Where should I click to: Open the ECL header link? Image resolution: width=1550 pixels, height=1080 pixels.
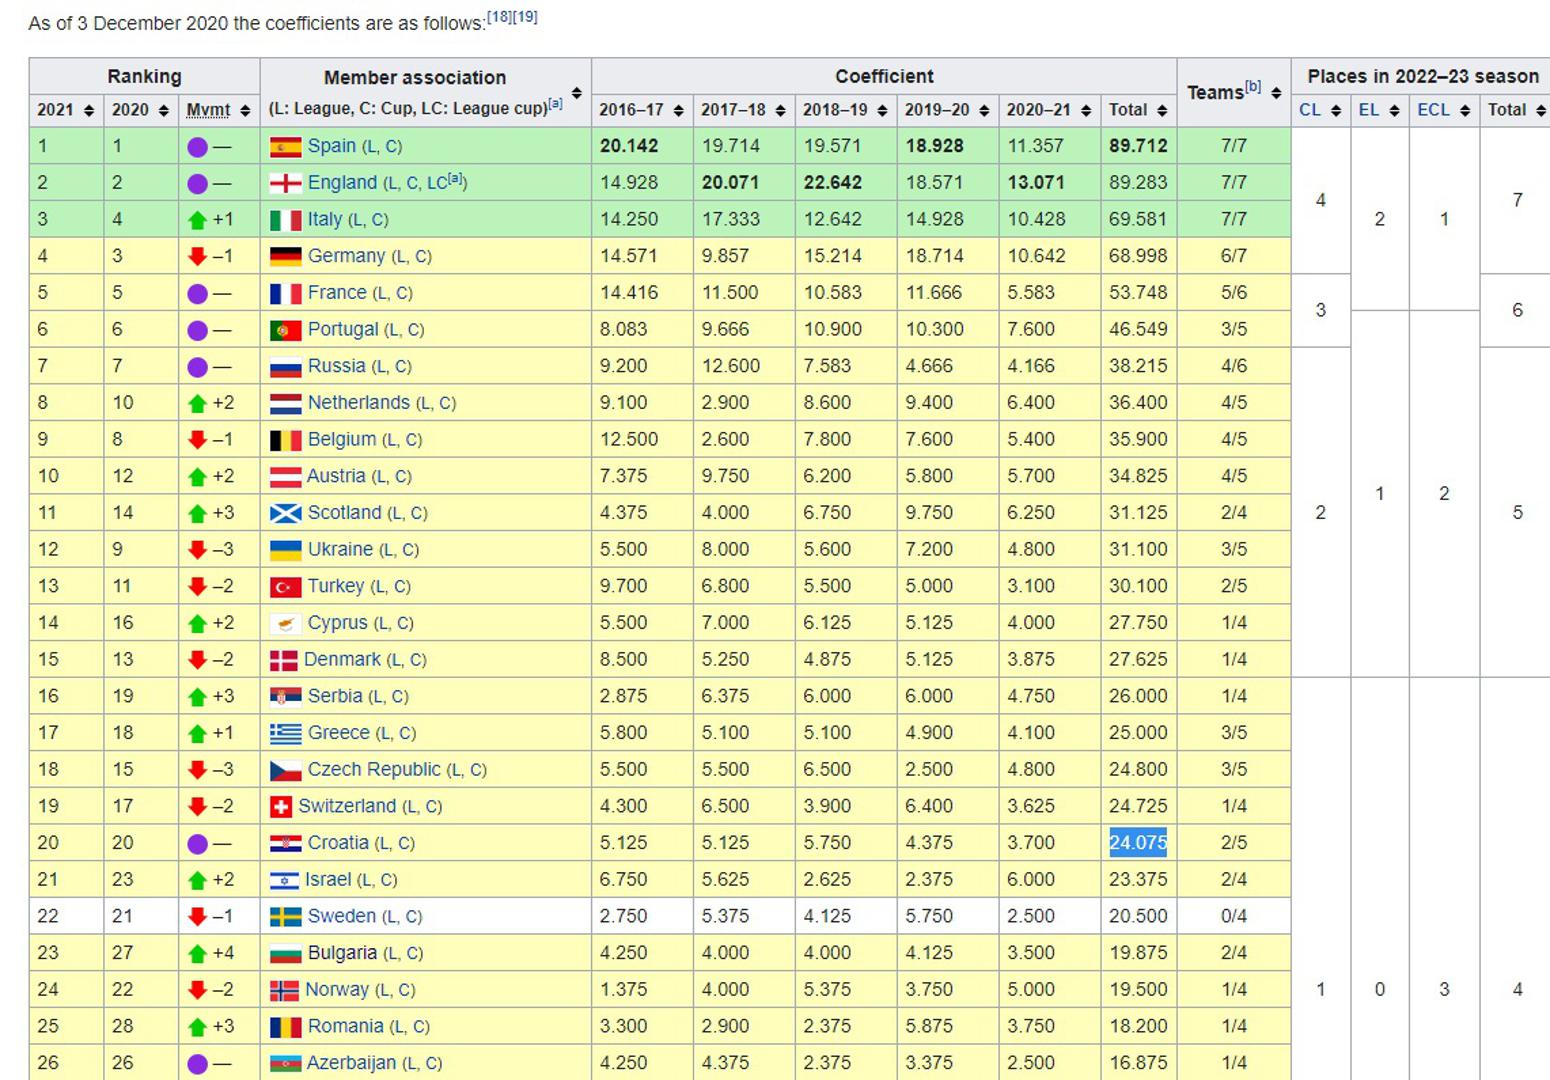tap(1432, 110)
